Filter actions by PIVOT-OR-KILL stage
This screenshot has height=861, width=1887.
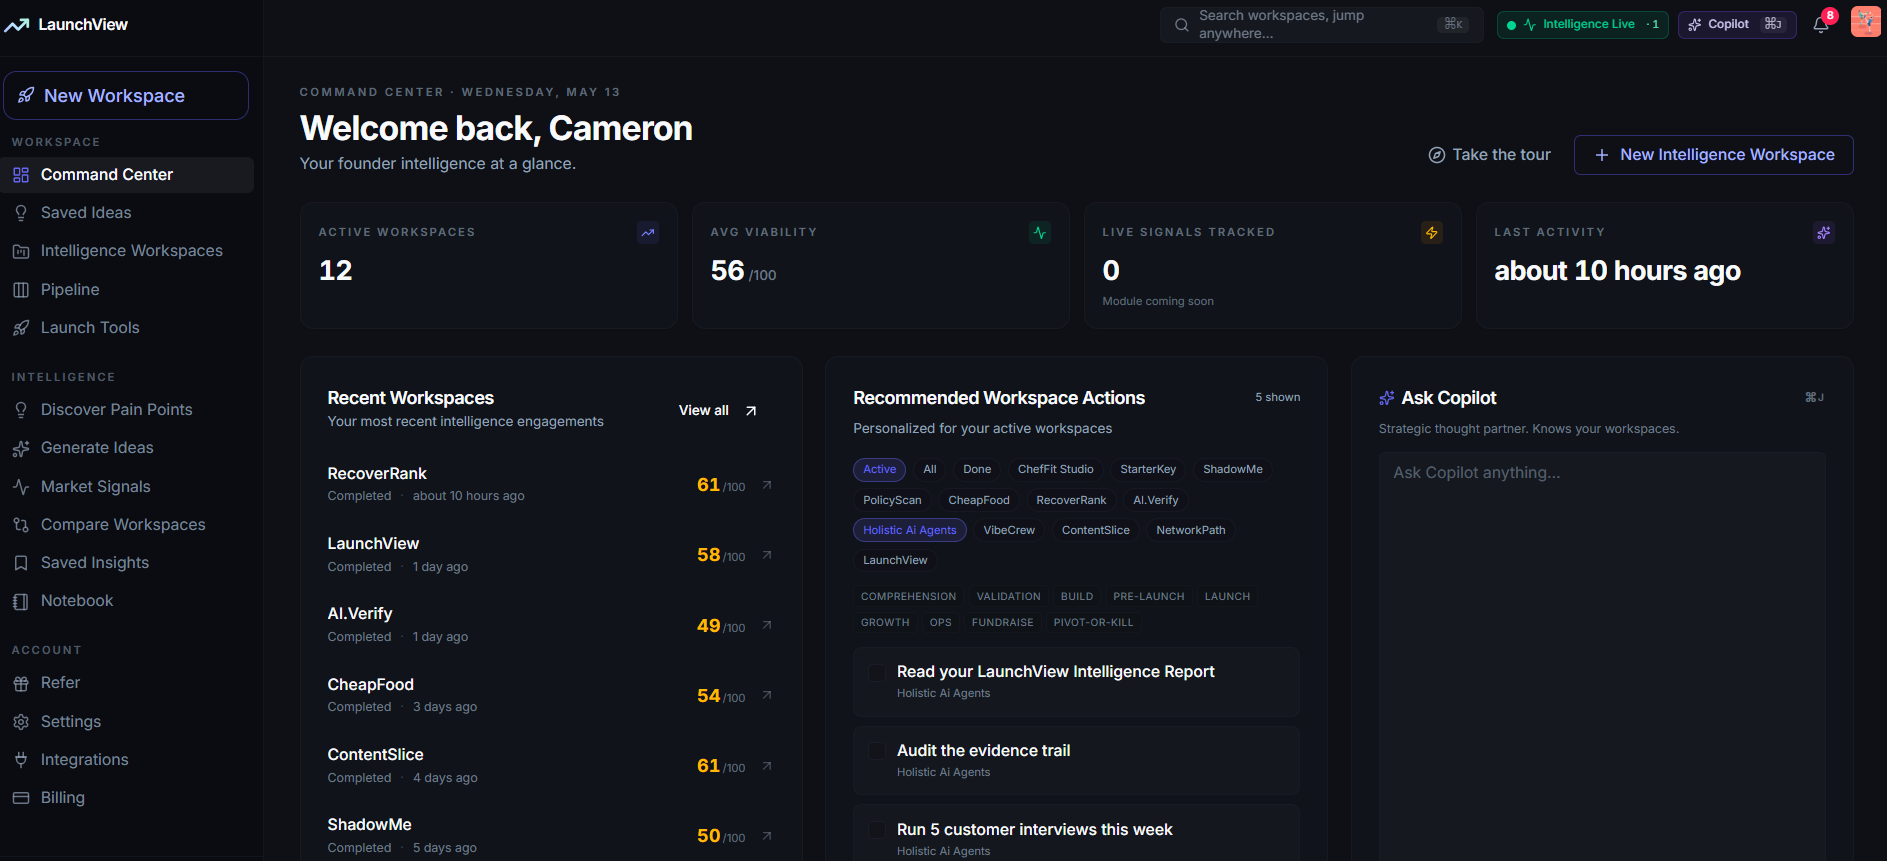1093,622
